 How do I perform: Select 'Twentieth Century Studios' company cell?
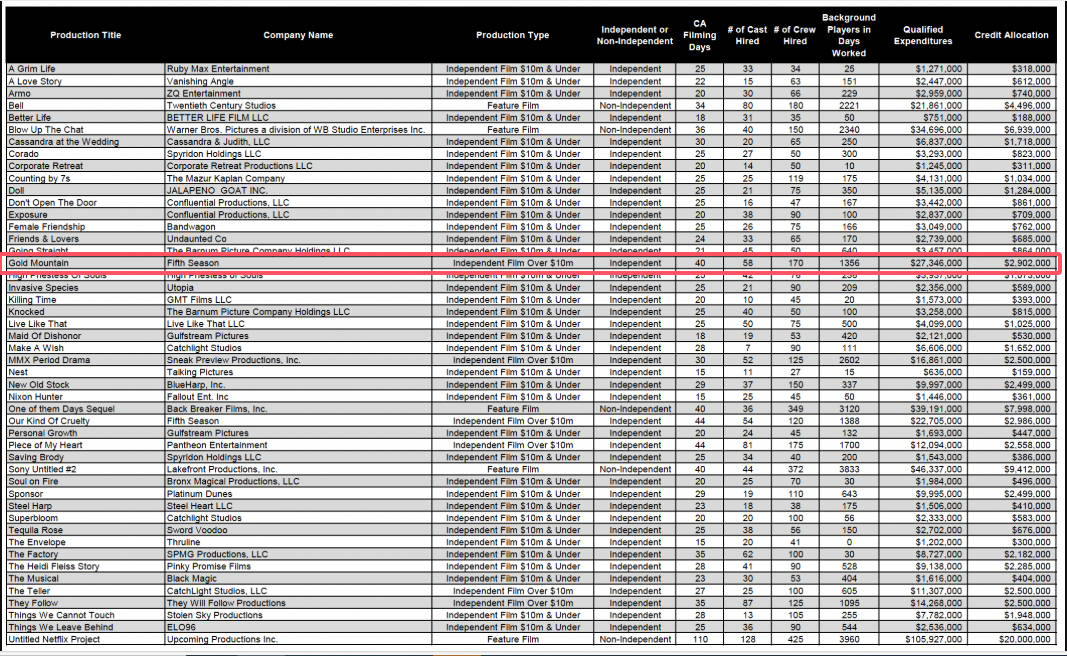(x=298, y=105)
